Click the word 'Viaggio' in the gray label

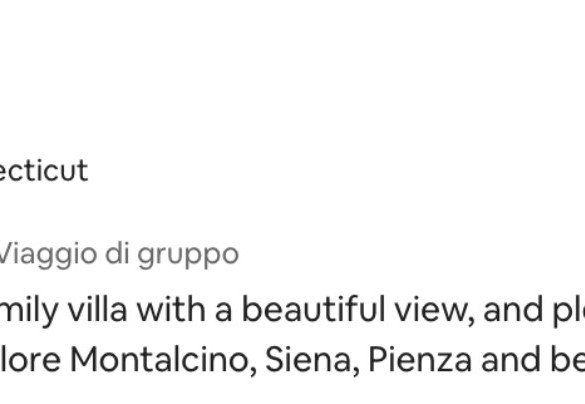[49, 256]
